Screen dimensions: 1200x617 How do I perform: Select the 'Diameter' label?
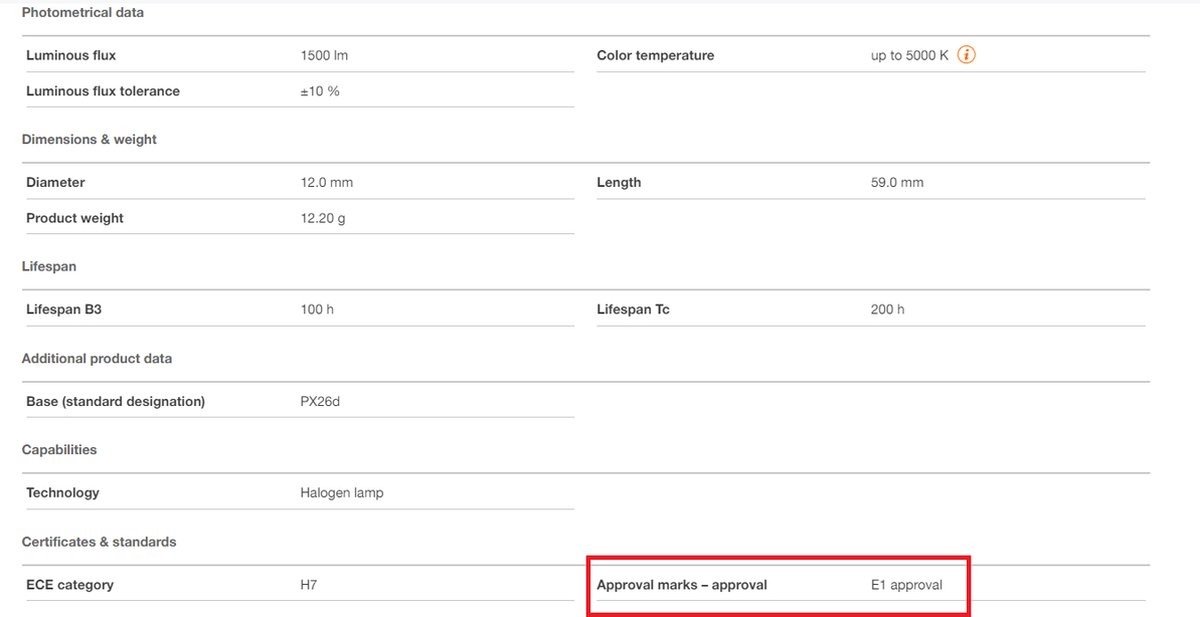point(55,183)
